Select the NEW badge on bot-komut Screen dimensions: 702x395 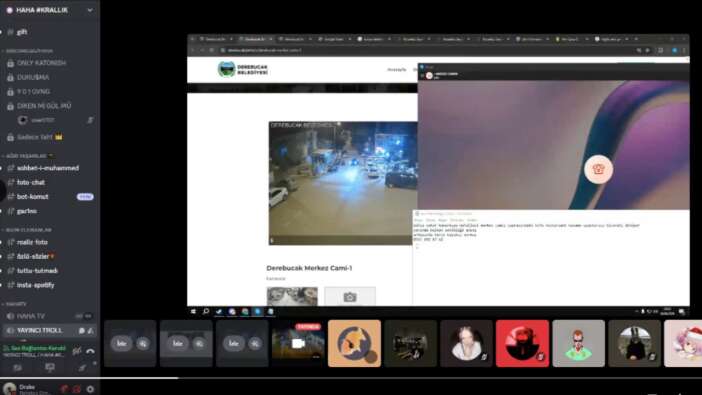(x=85, y=197)
